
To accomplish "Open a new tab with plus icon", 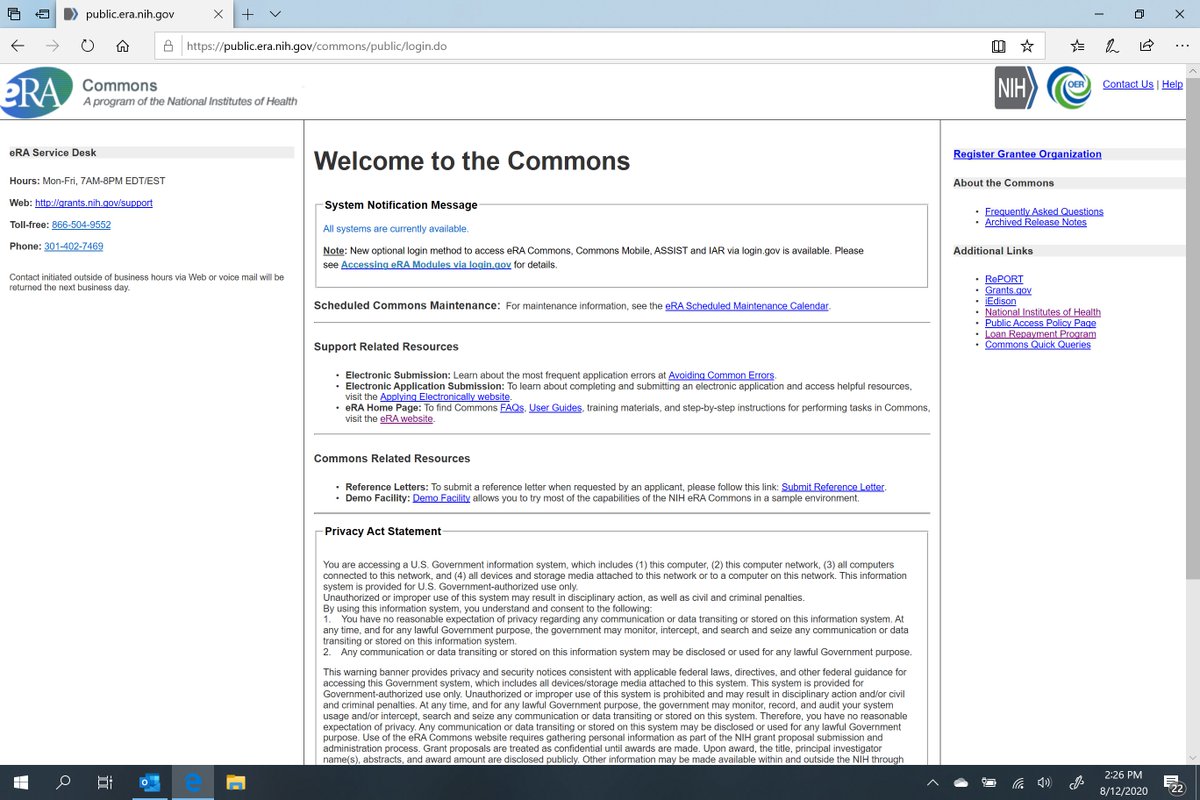I will 247,14.
